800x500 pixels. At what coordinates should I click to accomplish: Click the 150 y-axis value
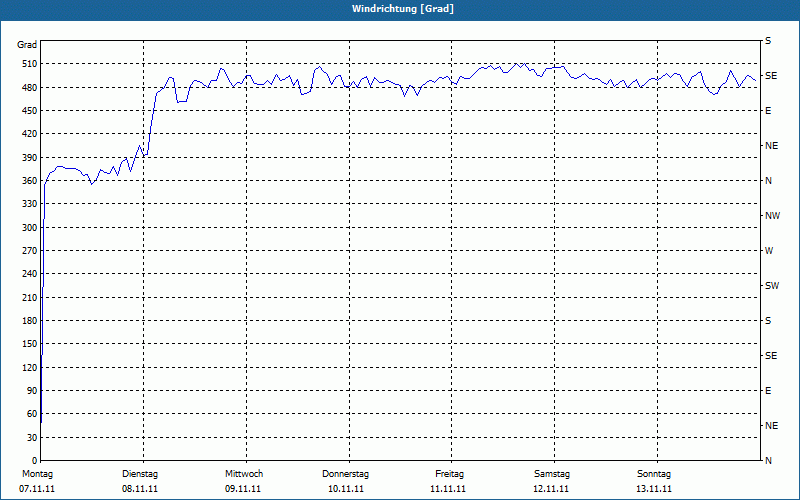point(30,344)
